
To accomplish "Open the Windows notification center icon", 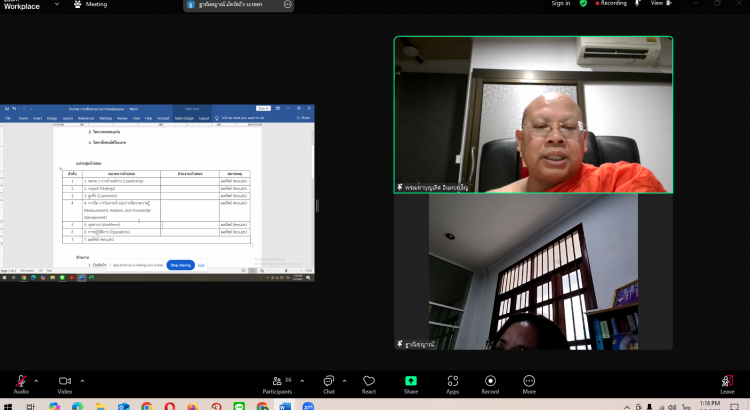I will pyautogui.click(x=735, y=407).
